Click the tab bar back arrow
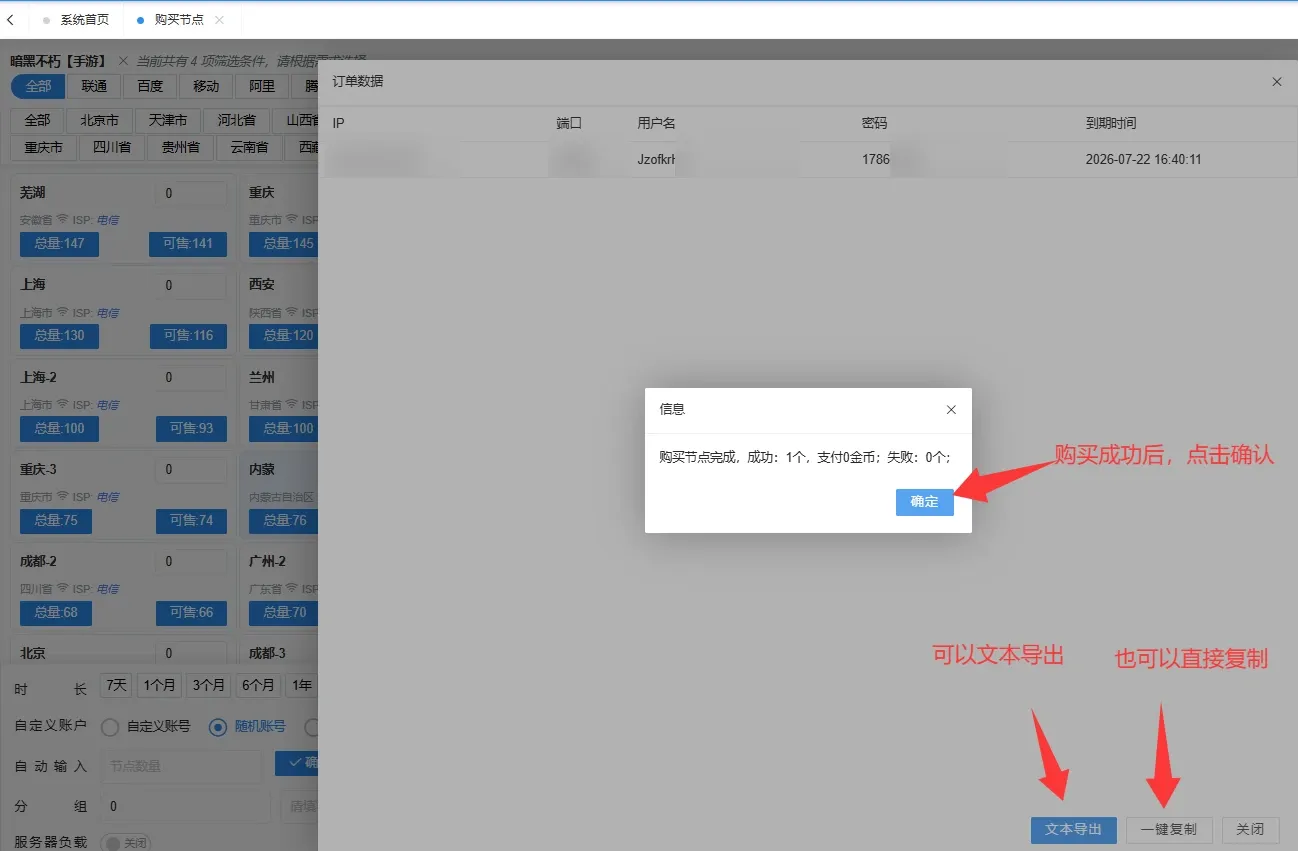1298x851 pixels. 10,20
